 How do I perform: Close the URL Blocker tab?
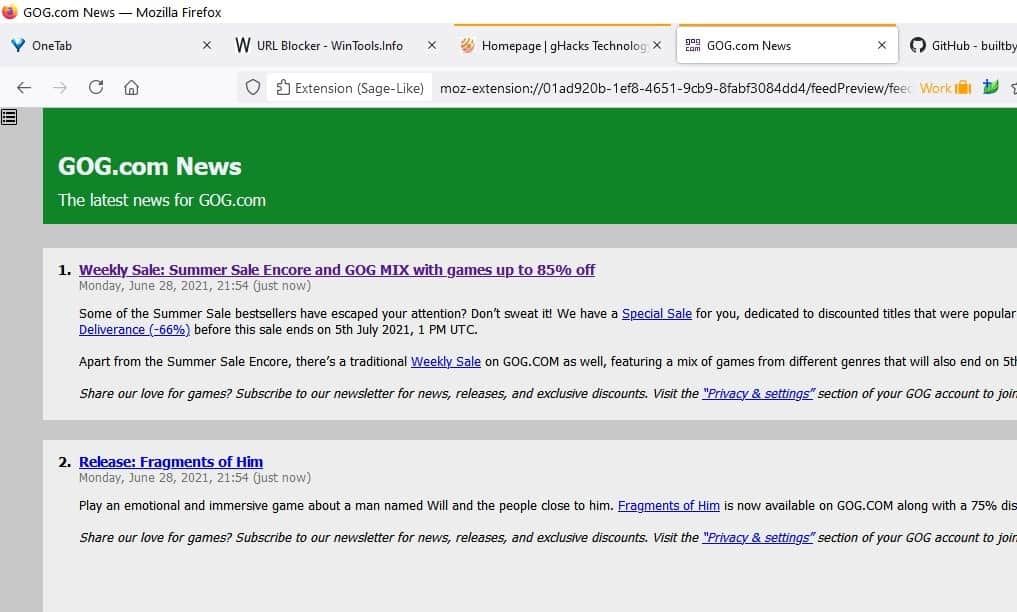click(x=432, y=45)
